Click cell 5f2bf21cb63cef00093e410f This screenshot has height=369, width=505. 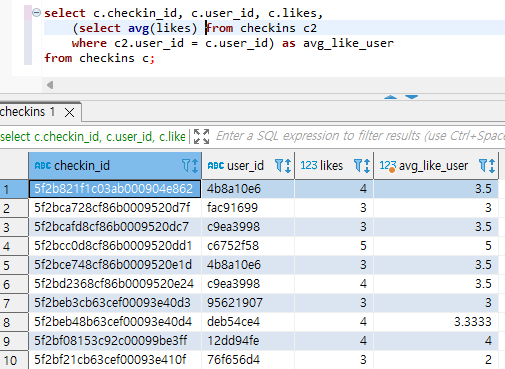115,360
